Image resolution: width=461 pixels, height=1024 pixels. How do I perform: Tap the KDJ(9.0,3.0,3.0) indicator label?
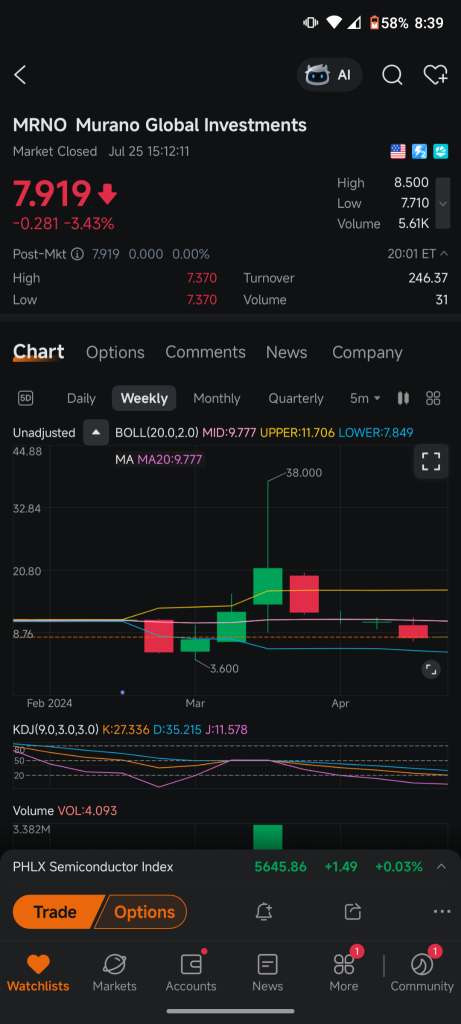tap(56, 729)
